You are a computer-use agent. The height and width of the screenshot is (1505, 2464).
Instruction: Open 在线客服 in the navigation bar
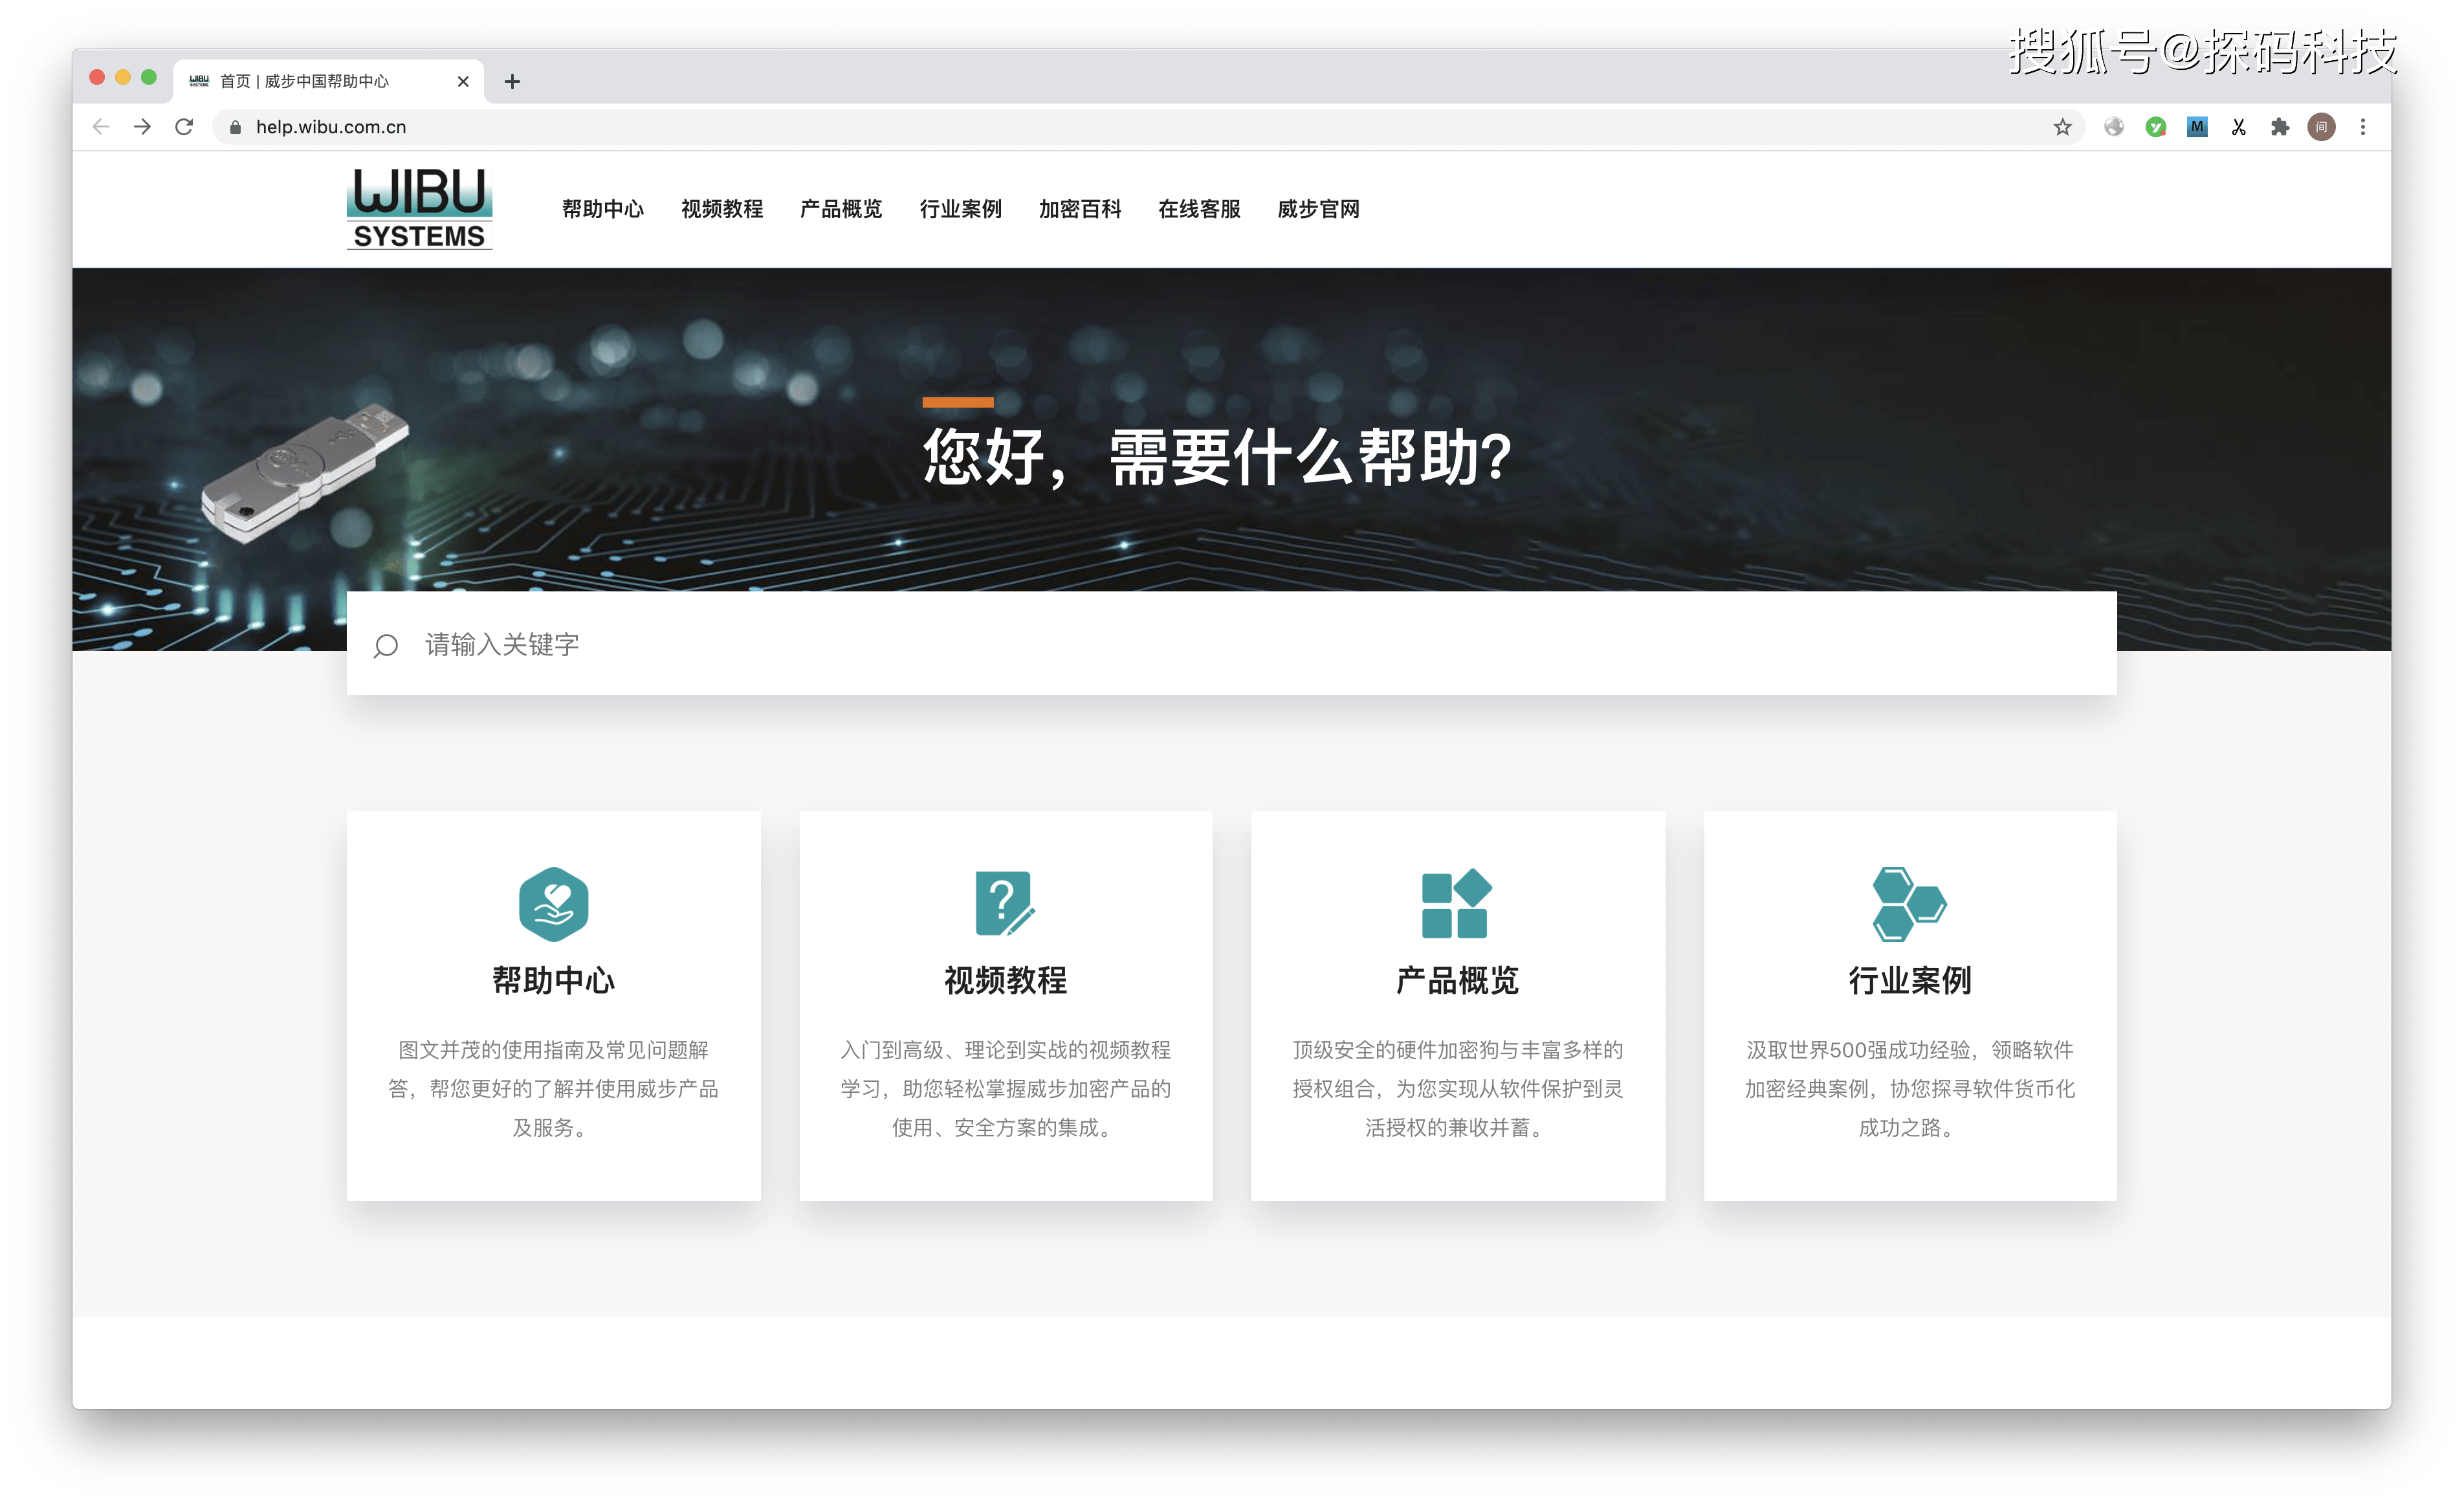[x=1199, y=209]
